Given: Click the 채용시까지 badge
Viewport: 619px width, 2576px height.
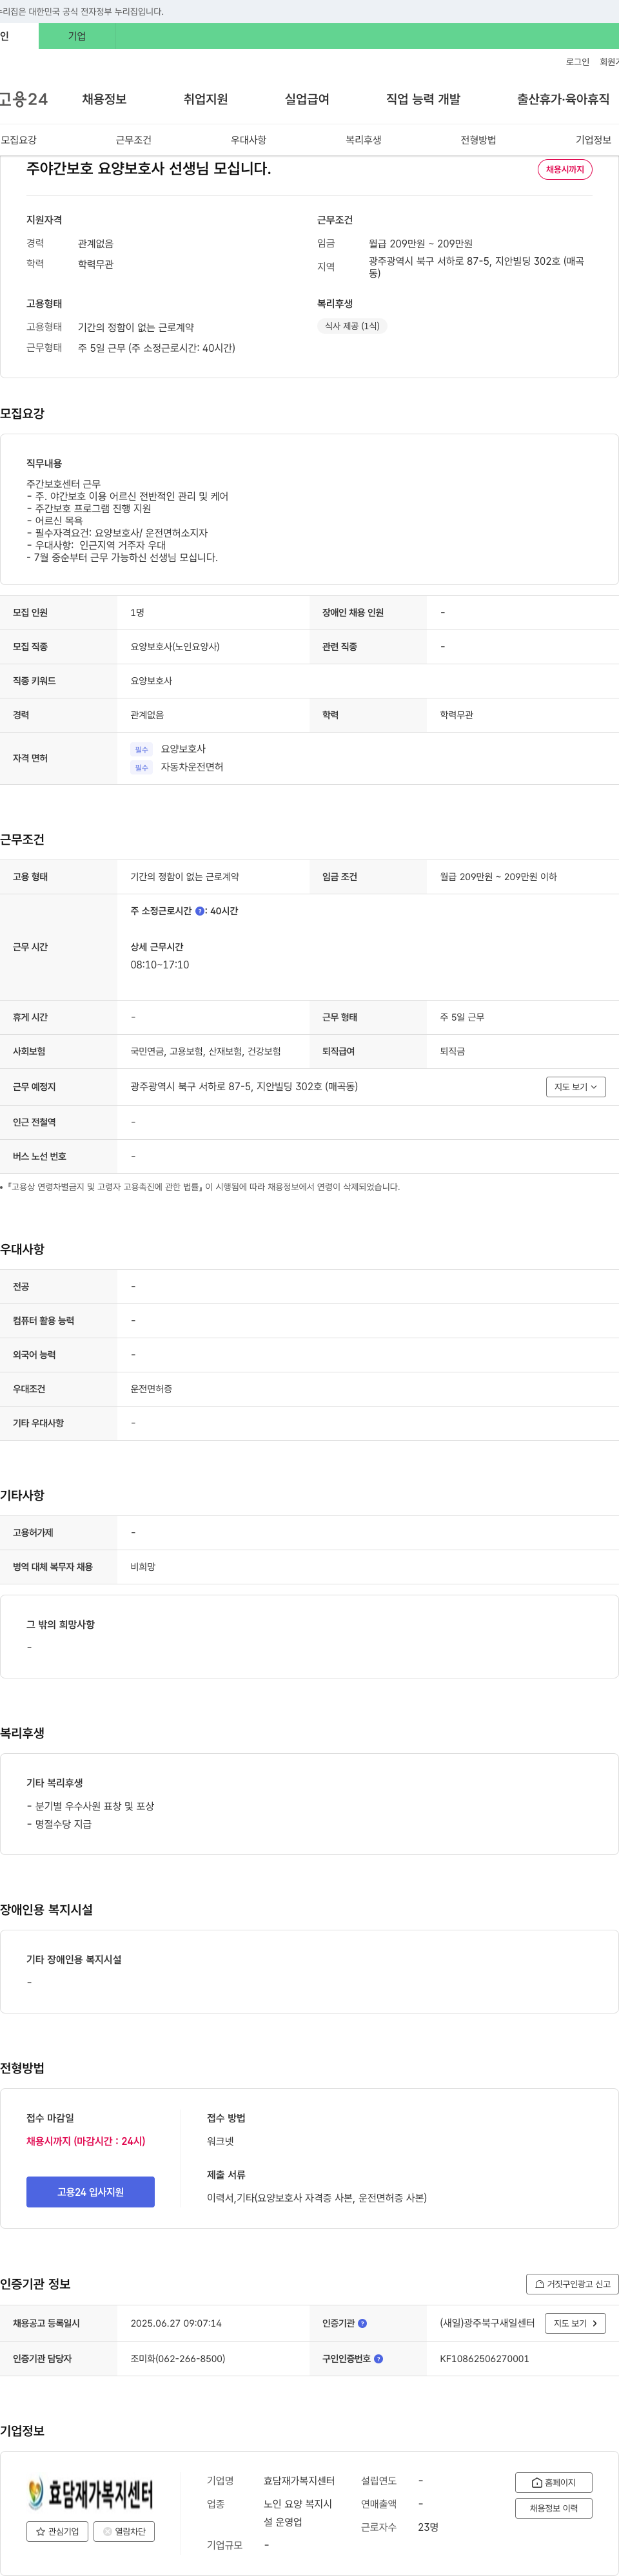Looking at the screenshot, I should click(565, 170).
